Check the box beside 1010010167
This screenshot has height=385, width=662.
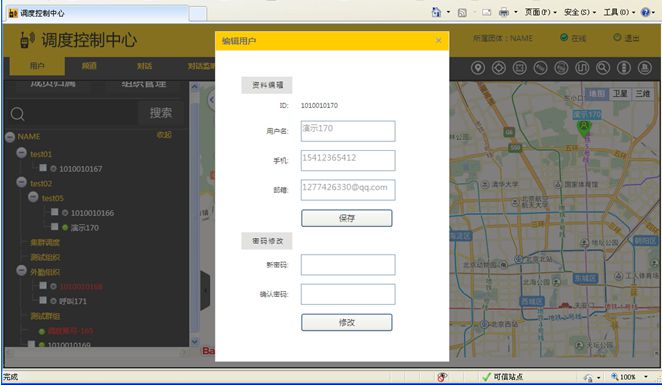(43, 168)
